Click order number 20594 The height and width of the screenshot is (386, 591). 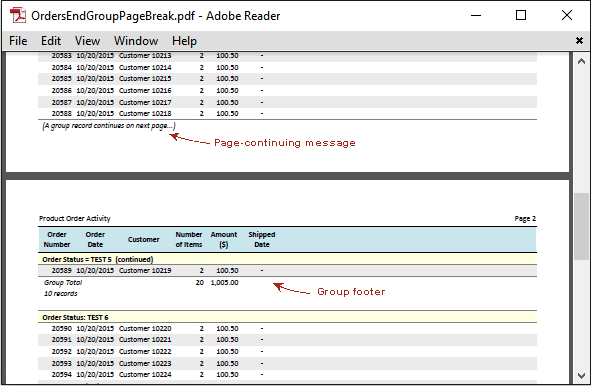coord(61,375)
